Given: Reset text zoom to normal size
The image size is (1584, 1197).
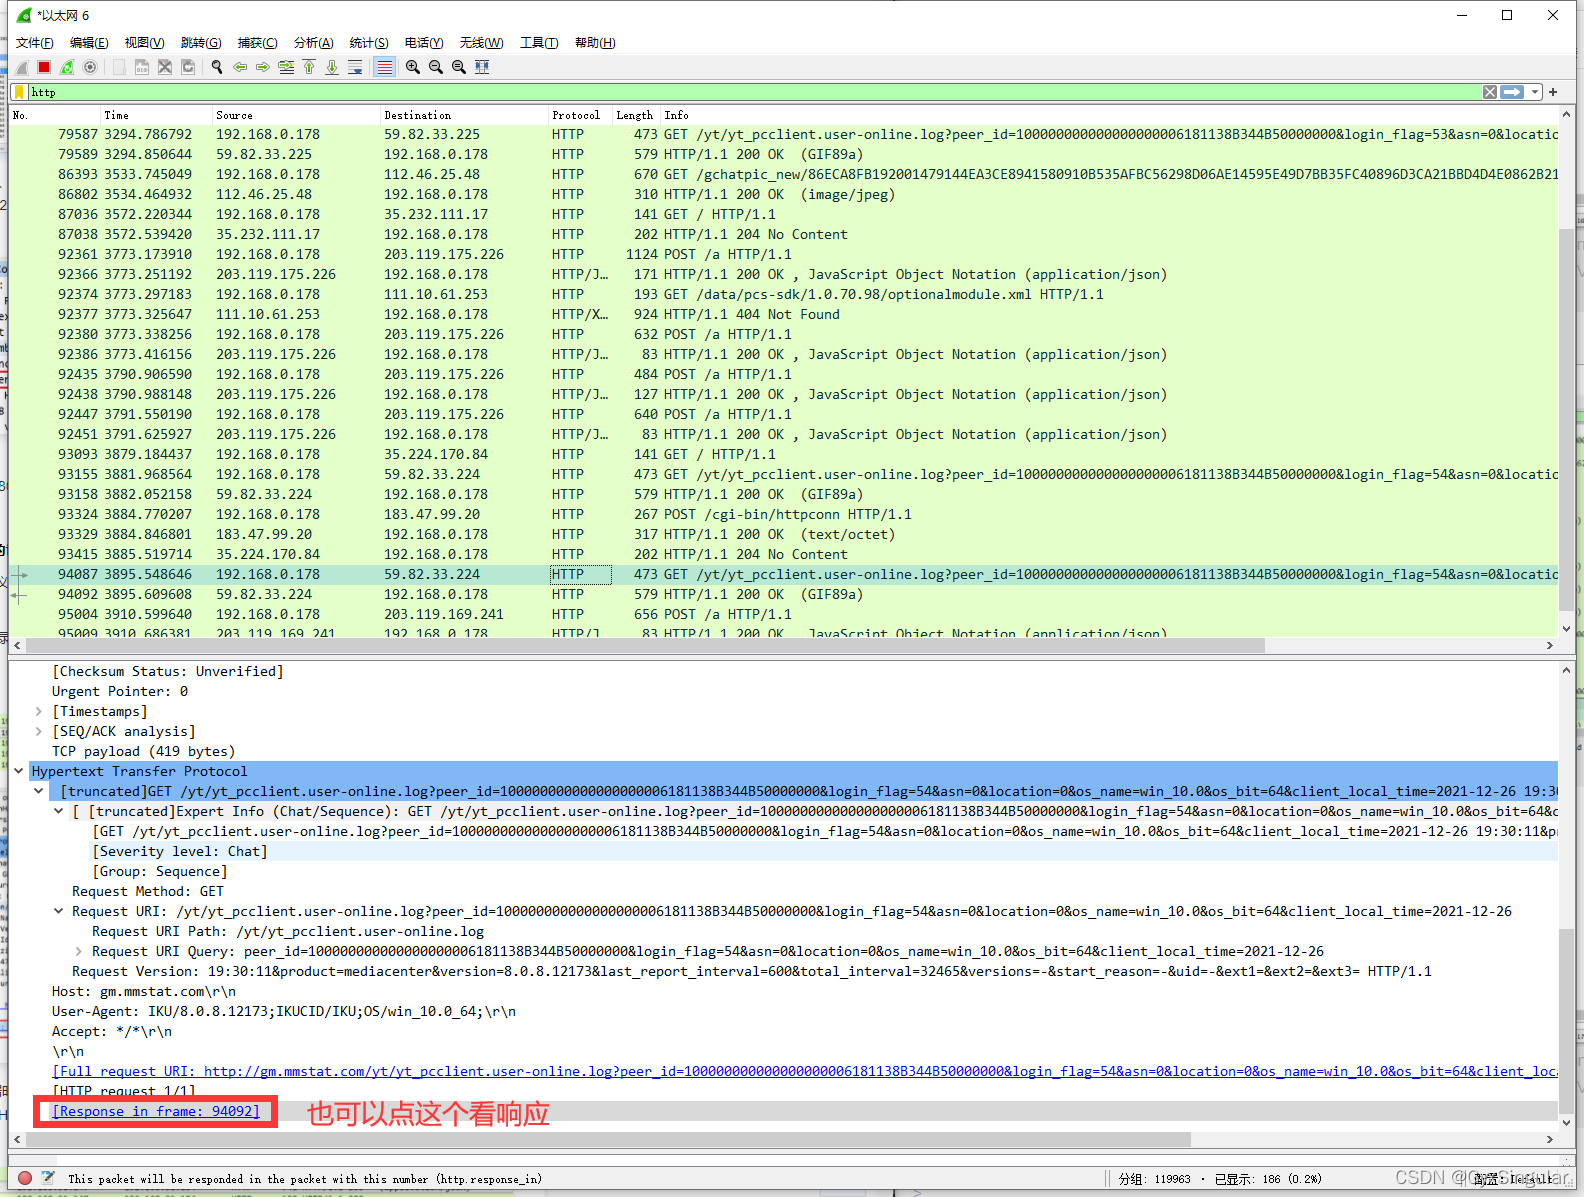Looking at the screenshot, I should [x=459, y=67].
